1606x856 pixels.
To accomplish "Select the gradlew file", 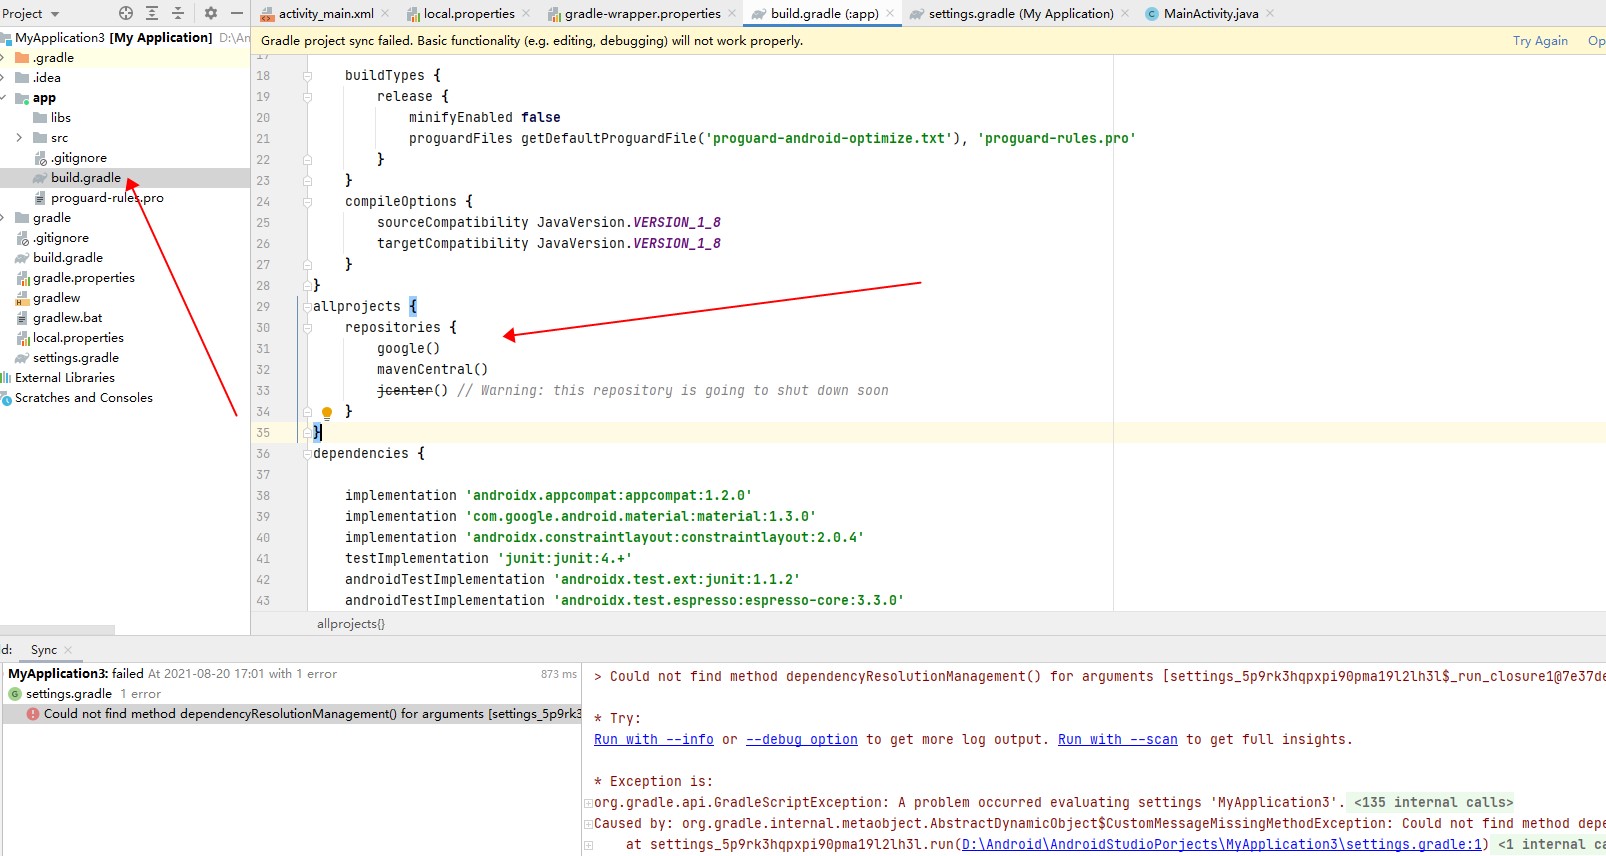I will pos(56,297).
